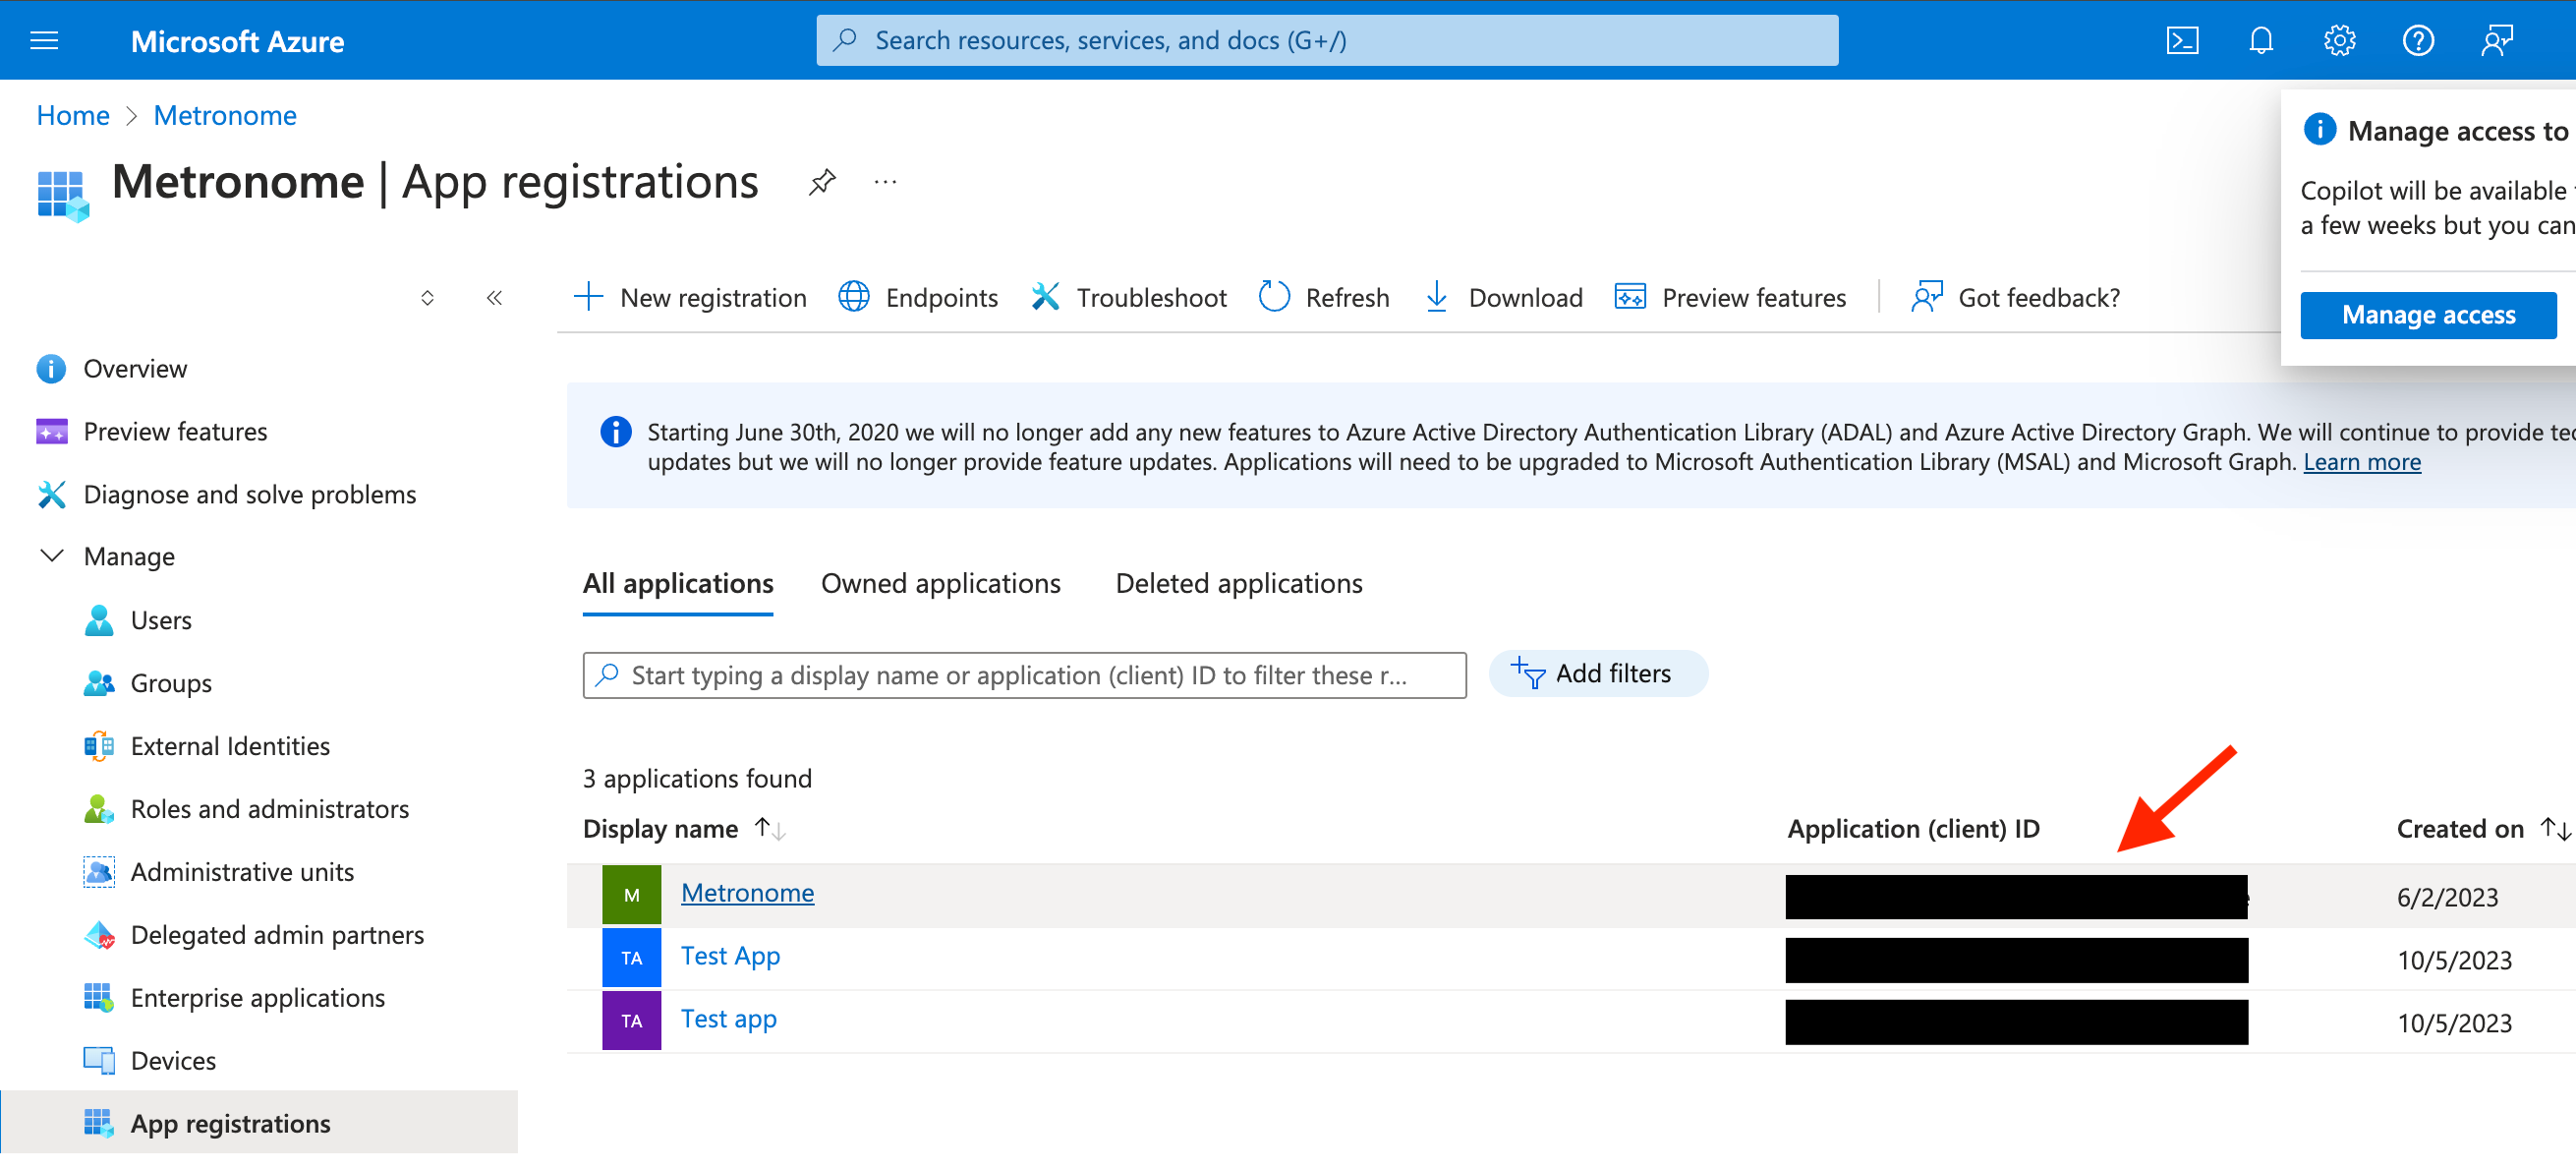
Task: Click the display name filter search box
Action: tap(1024, 676)
